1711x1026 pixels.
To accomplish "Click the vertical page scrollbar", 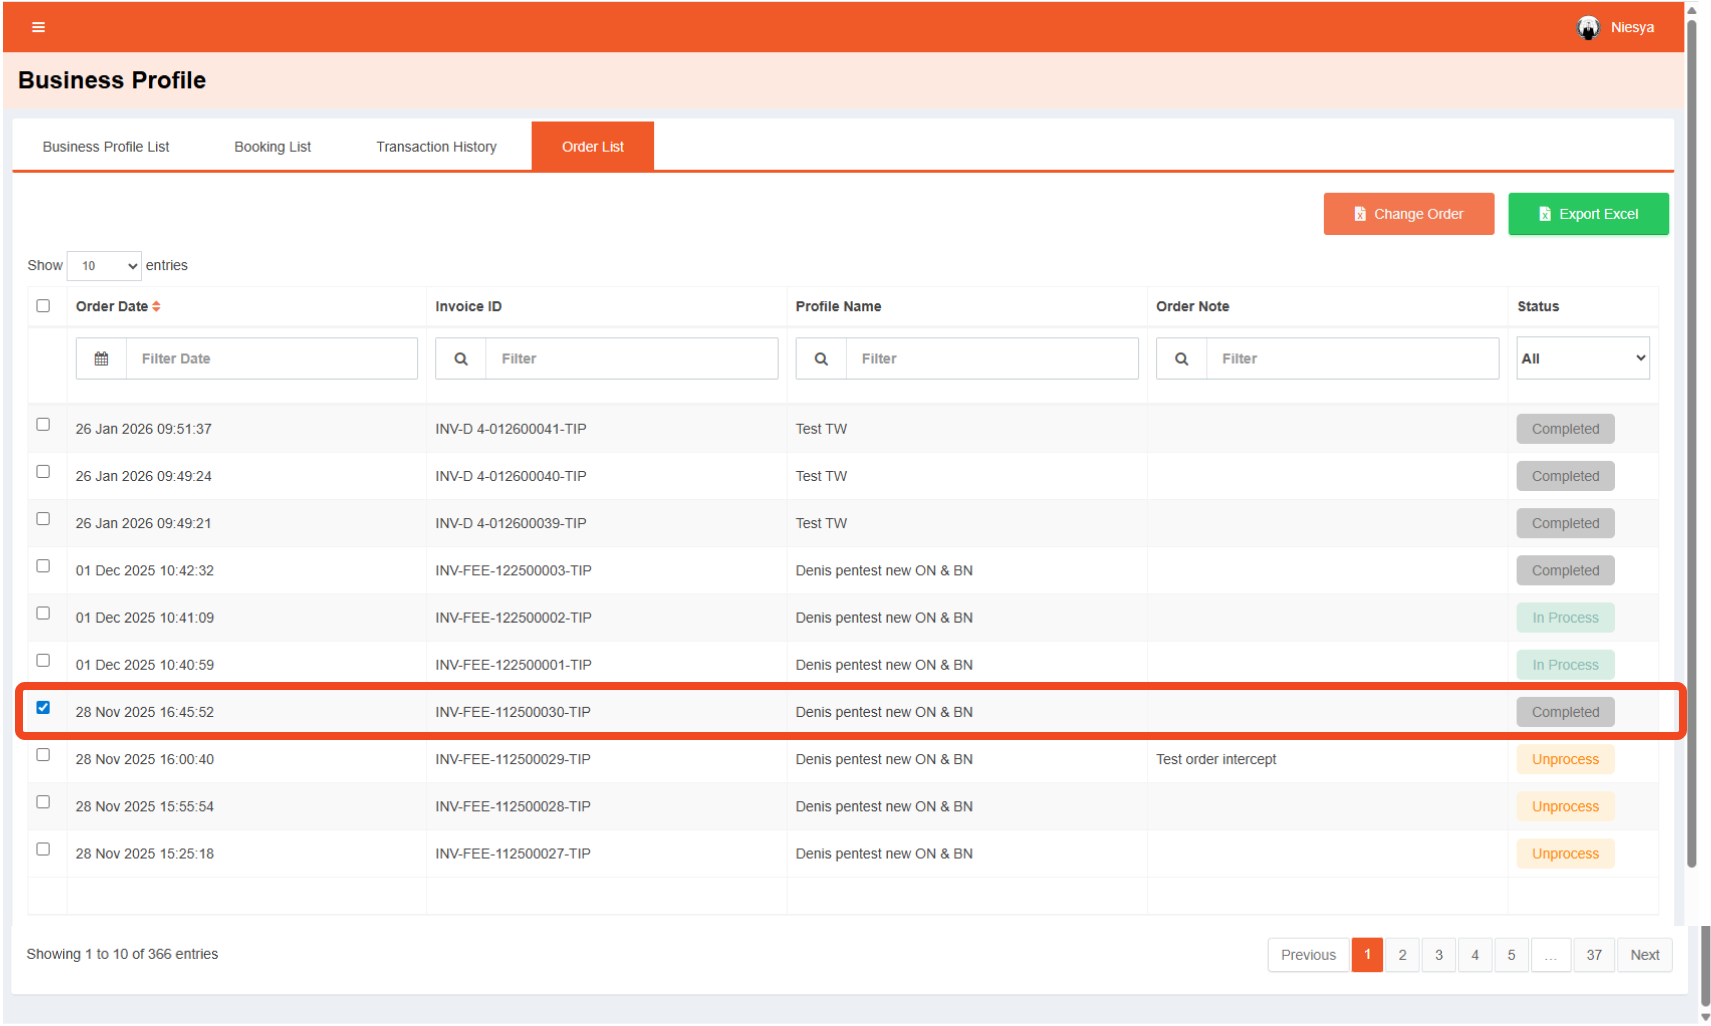I will (1691, 440).
